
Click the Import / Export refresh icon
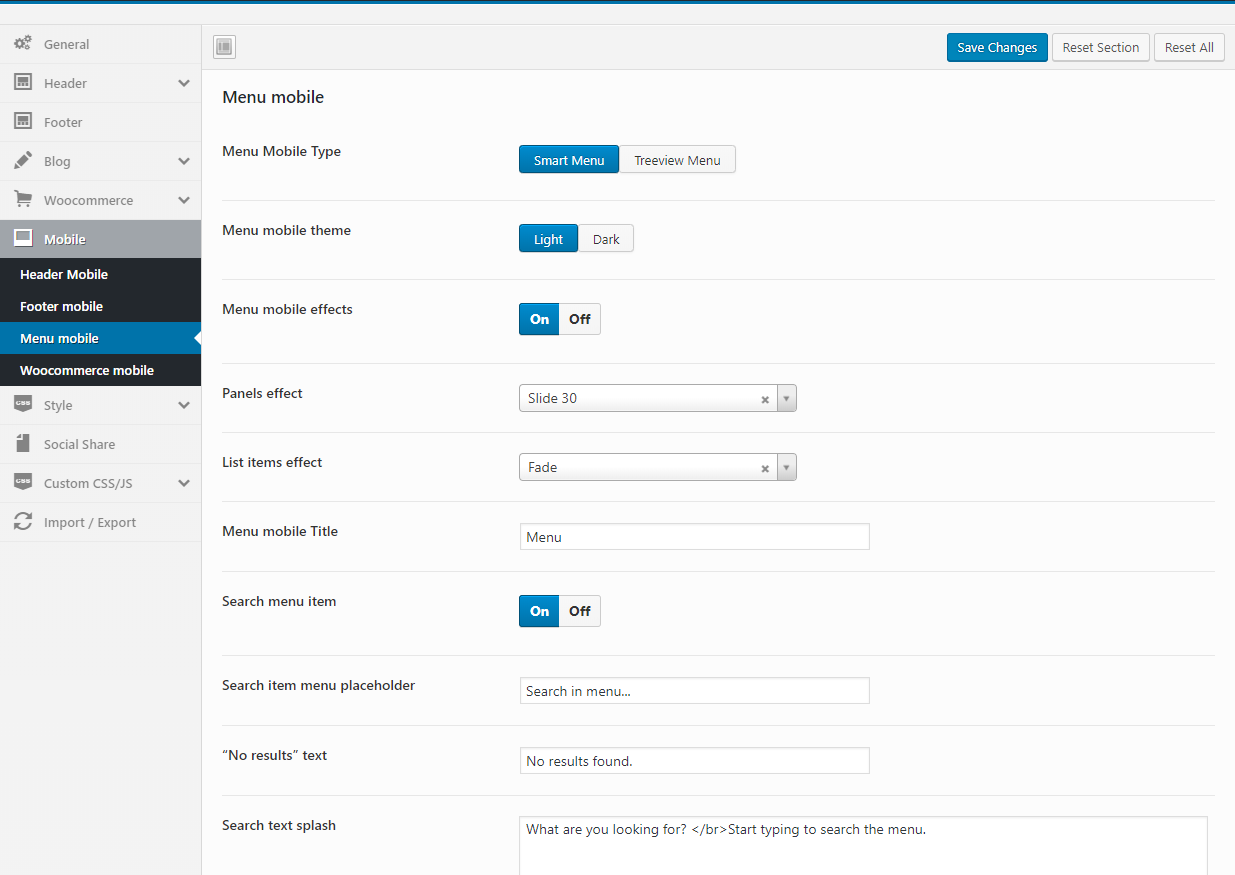pyautogui.click(x=22, y=522)
